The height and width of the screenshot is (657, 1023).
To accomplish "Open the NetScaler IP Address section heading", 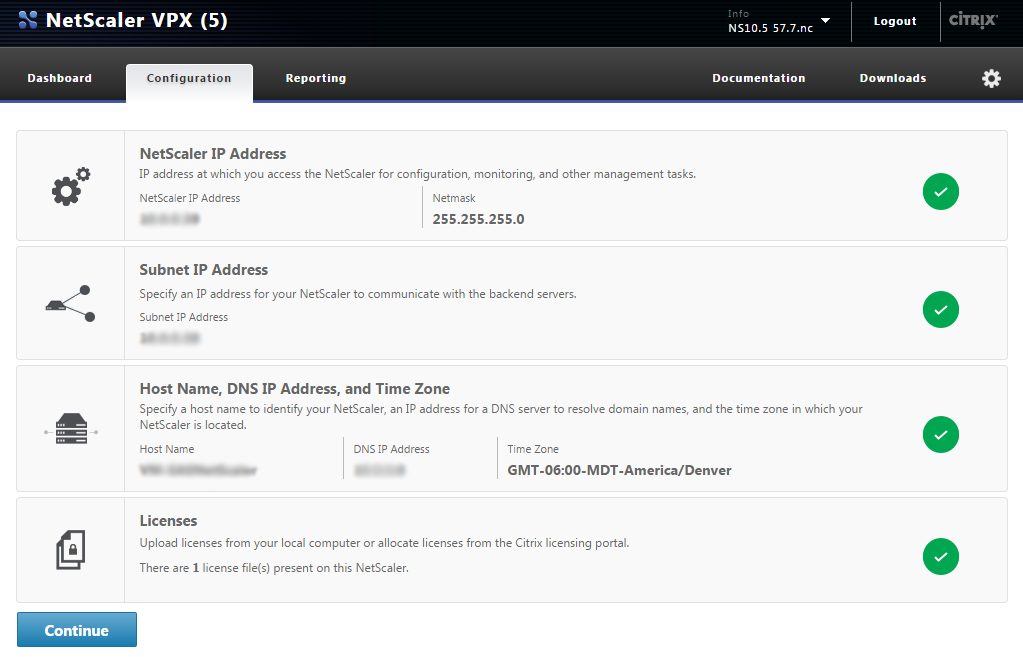I will point(213,154).
